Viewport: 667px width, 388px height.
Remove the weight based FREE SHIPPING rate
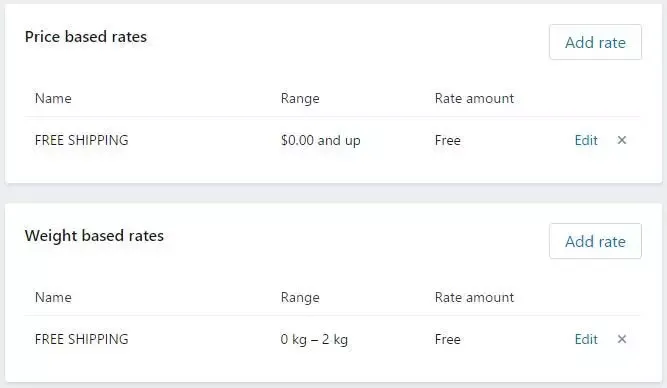(621, 339)
